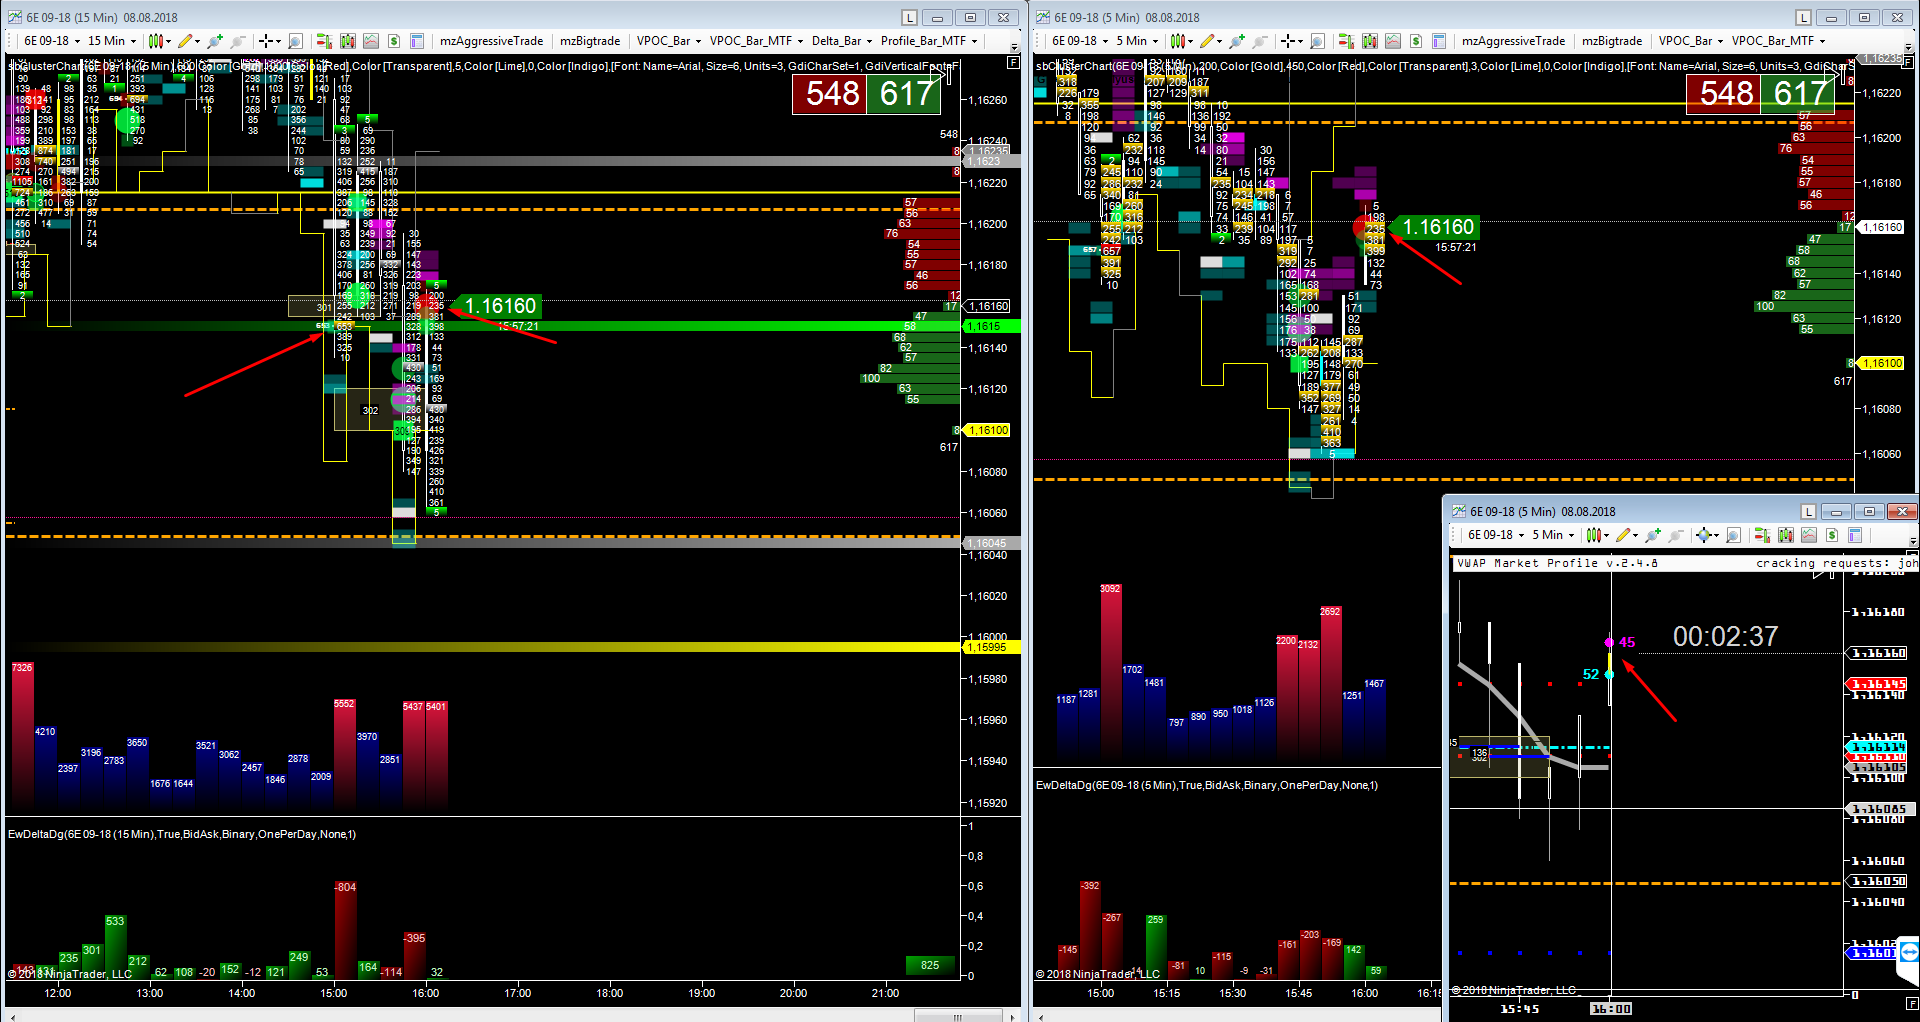Open Chart Trader in top-right 5 Min window
Image resolution: width=1920 pixels, height=1022 pixels.
click(1346, 41)
